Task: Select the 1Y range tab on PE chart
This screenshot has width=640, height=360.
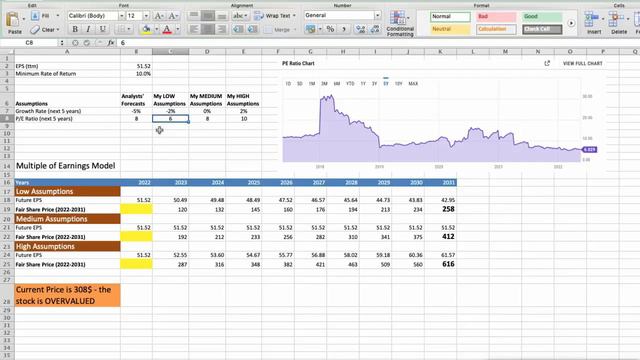Action: coord(362,84)
